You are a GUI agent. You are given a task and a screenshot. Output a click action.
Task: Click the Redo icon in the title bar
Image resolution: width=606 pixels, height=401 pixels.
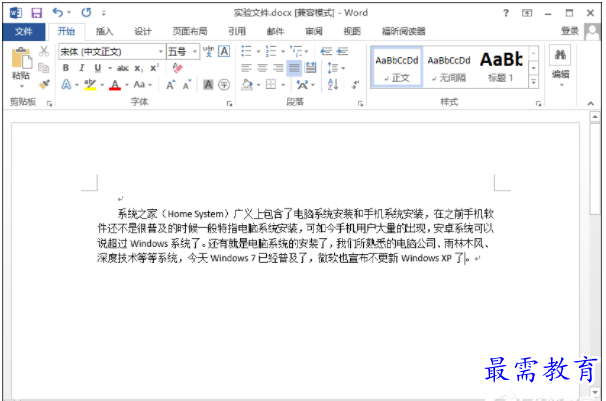click(86, 13)
